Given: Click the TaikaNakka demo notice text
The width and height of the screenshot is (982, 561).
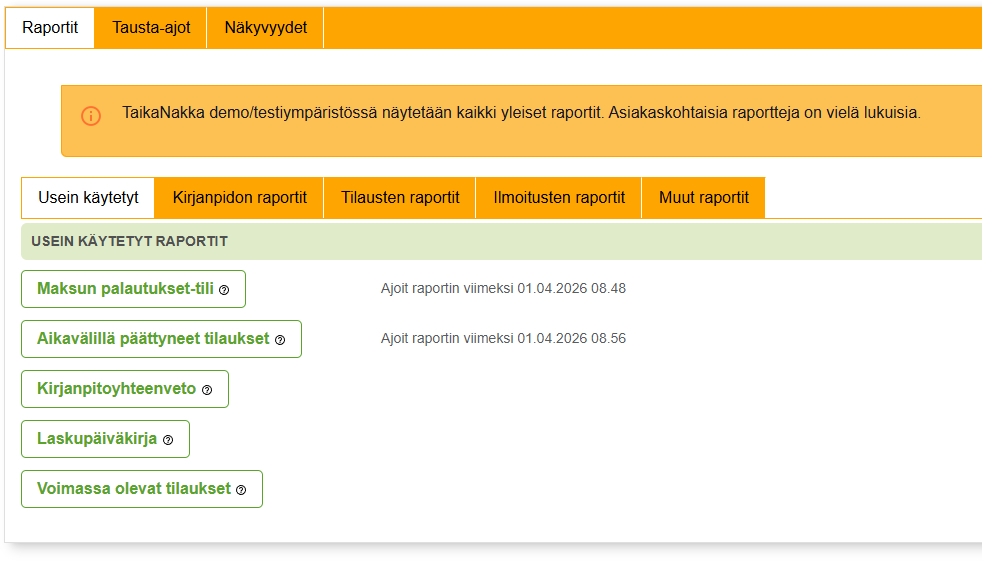Looking at the screenshot, I should point(521,113).
